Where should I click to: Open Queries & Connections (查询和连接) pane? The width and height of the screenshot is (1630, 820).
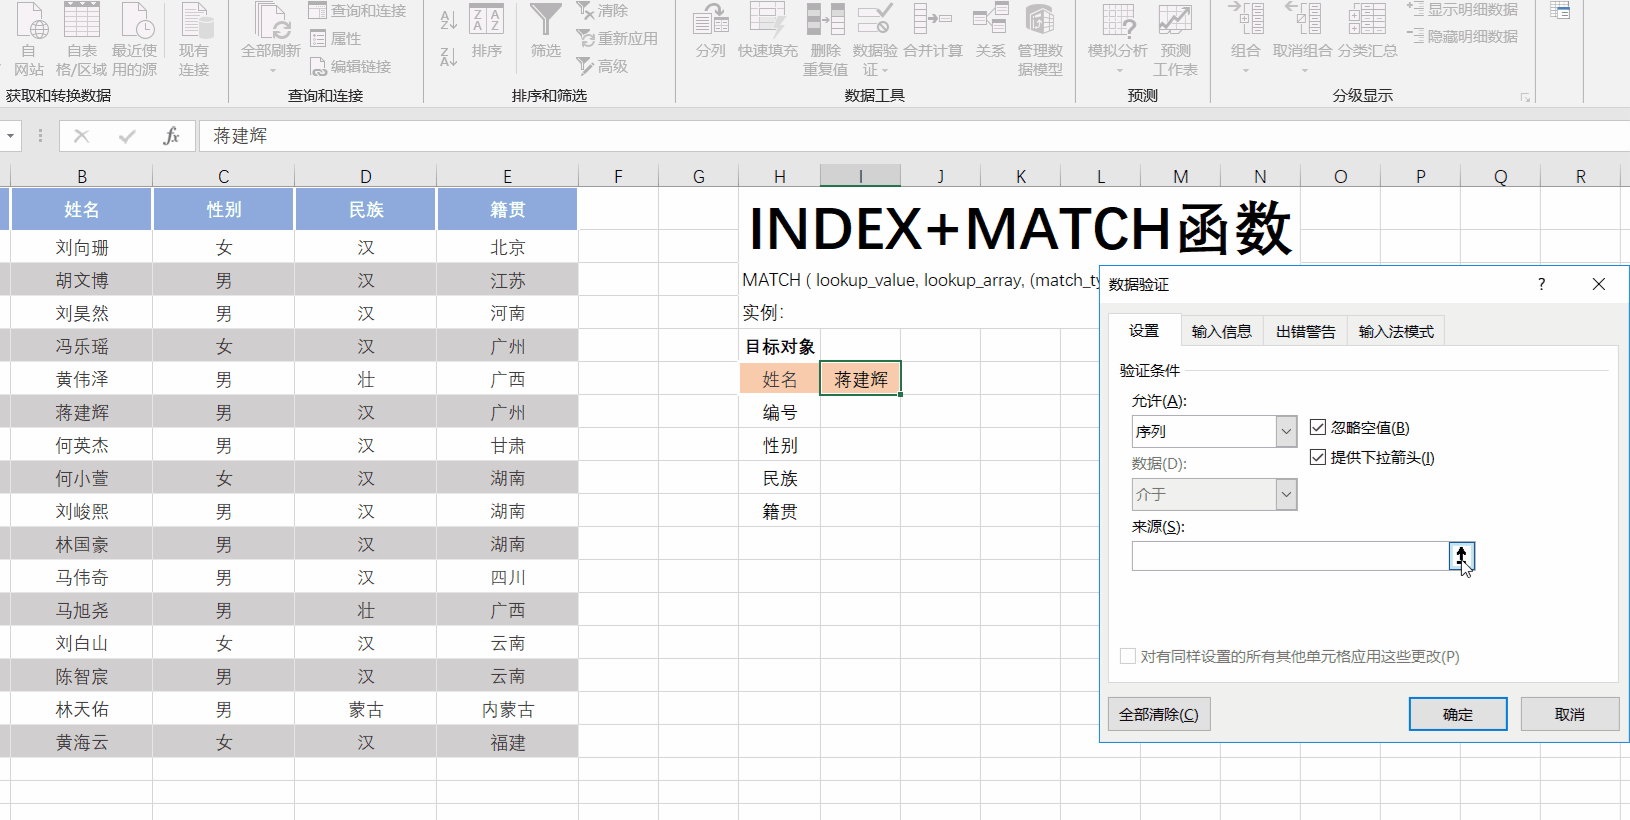(x=357, y=11)
